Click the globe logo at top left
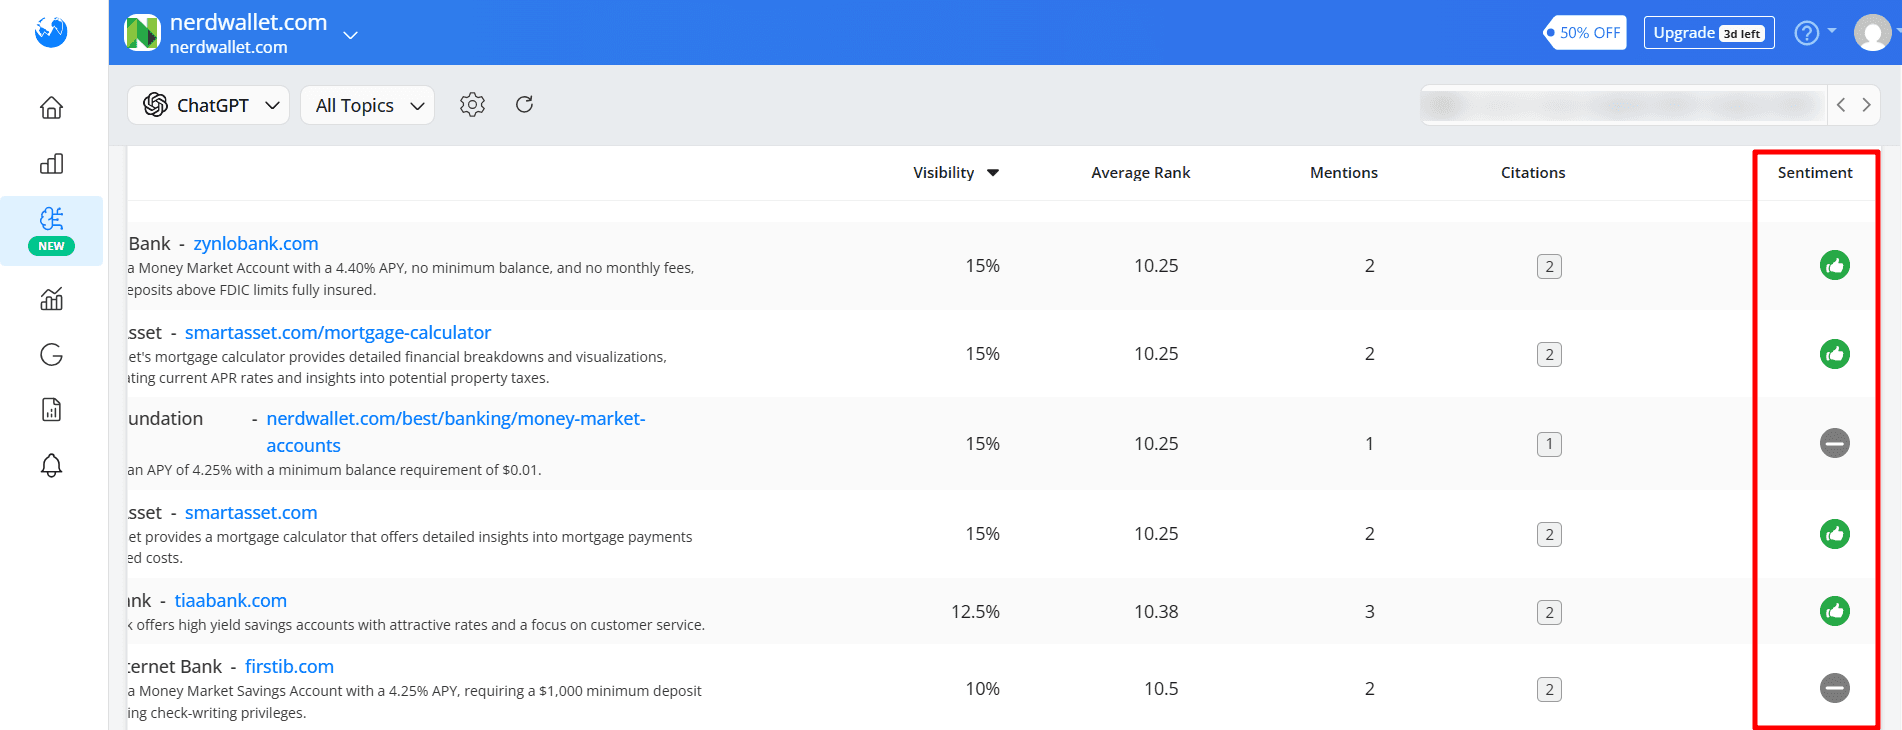 pos(51,32)
